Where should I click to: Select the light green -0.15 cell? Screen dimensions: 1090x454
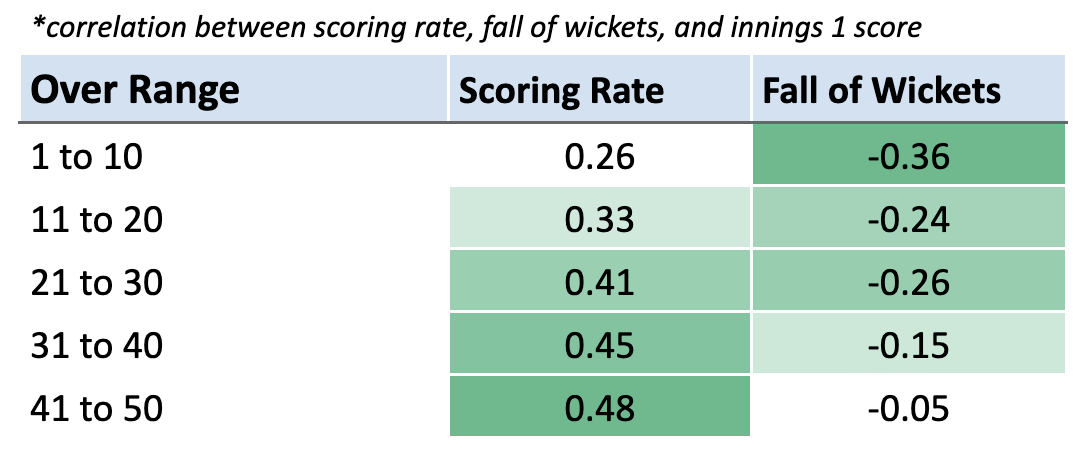(x=908, y=346)
